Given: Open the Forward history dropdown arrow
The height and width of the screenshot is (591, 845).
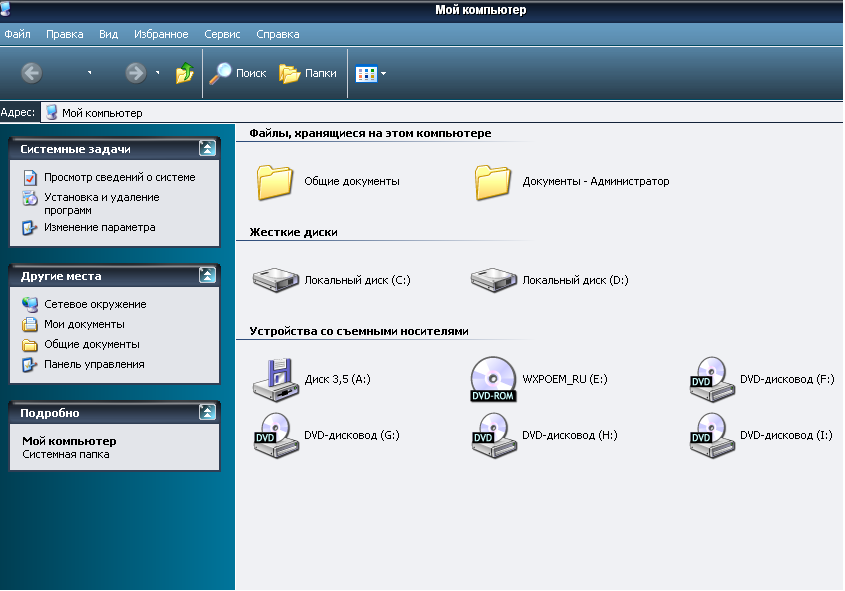Looking at the screenshot, I should (157, 73).
